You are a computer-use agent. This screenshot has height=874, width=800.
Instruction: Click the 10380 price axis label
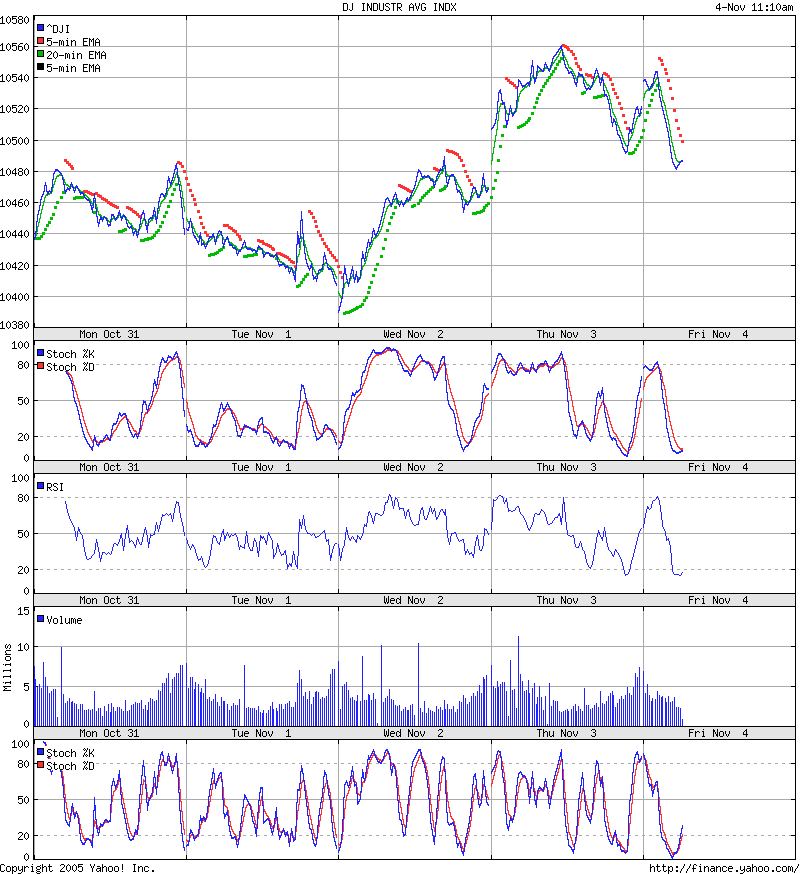click(x=14, y=324)
